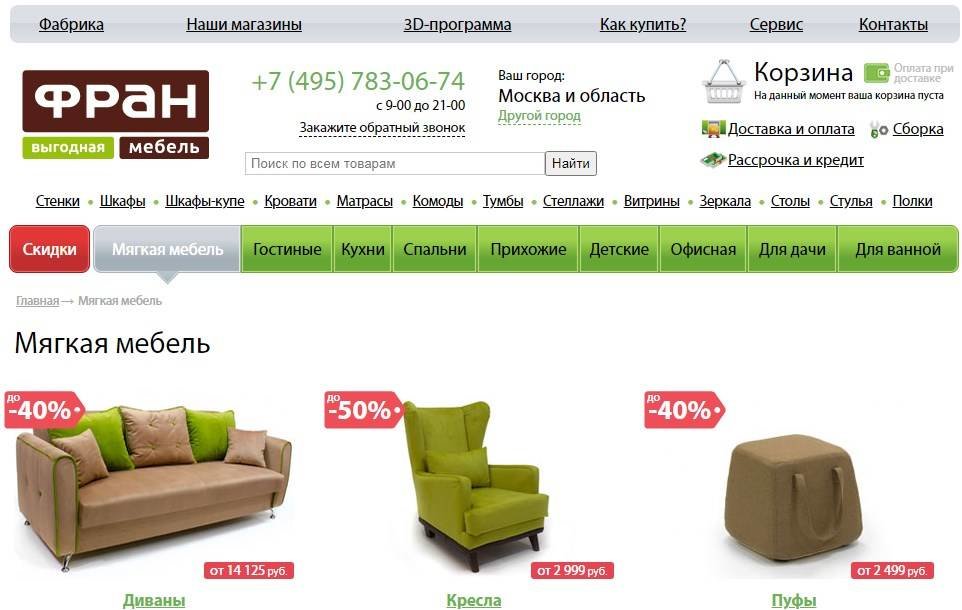The width and height of the screenshot is (962, 610).
Task: Open the red Скидки tab
Action: (50, 249)
